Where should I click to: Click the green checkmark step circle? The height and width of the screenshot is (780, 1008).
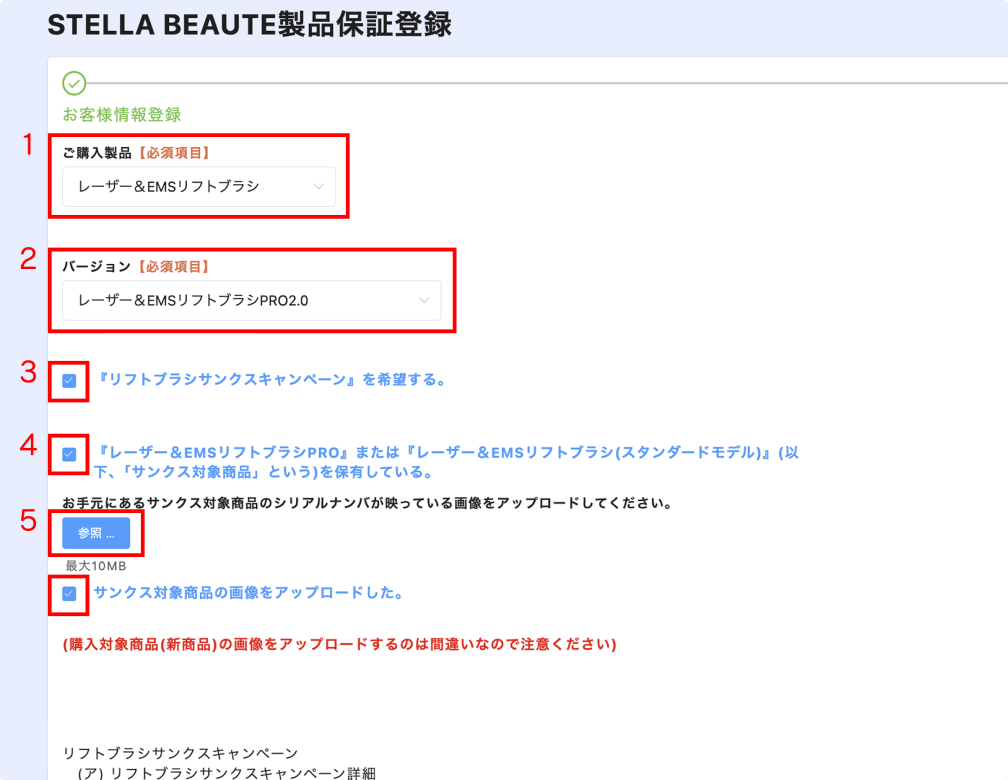(x=74, y=83)
